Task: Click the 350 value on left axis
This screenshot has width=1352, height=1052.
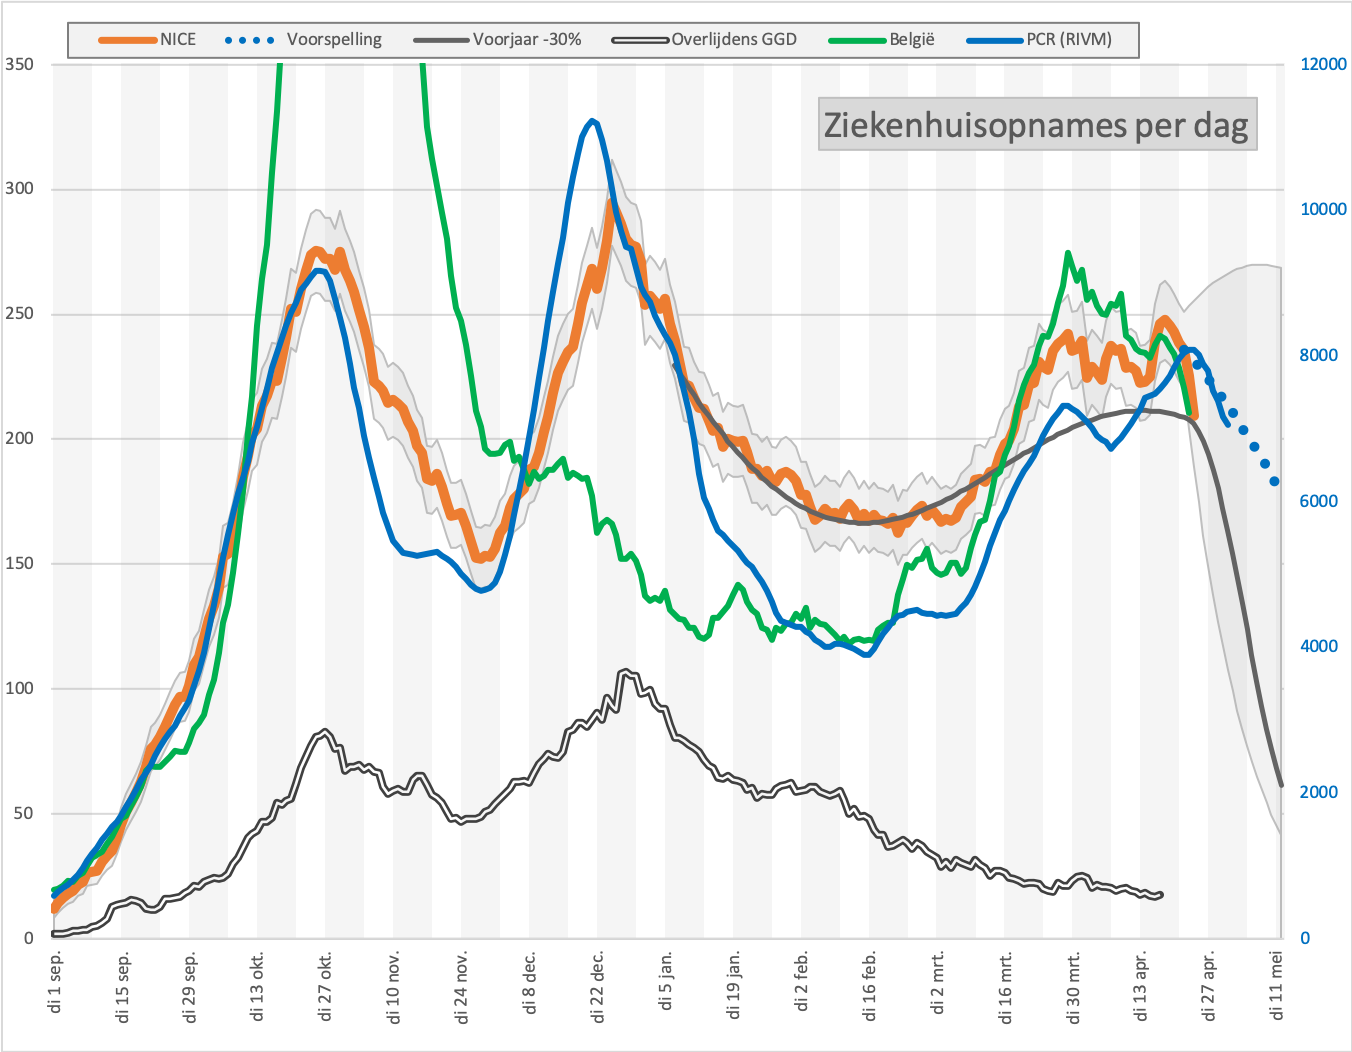Action: click(19, 64)
